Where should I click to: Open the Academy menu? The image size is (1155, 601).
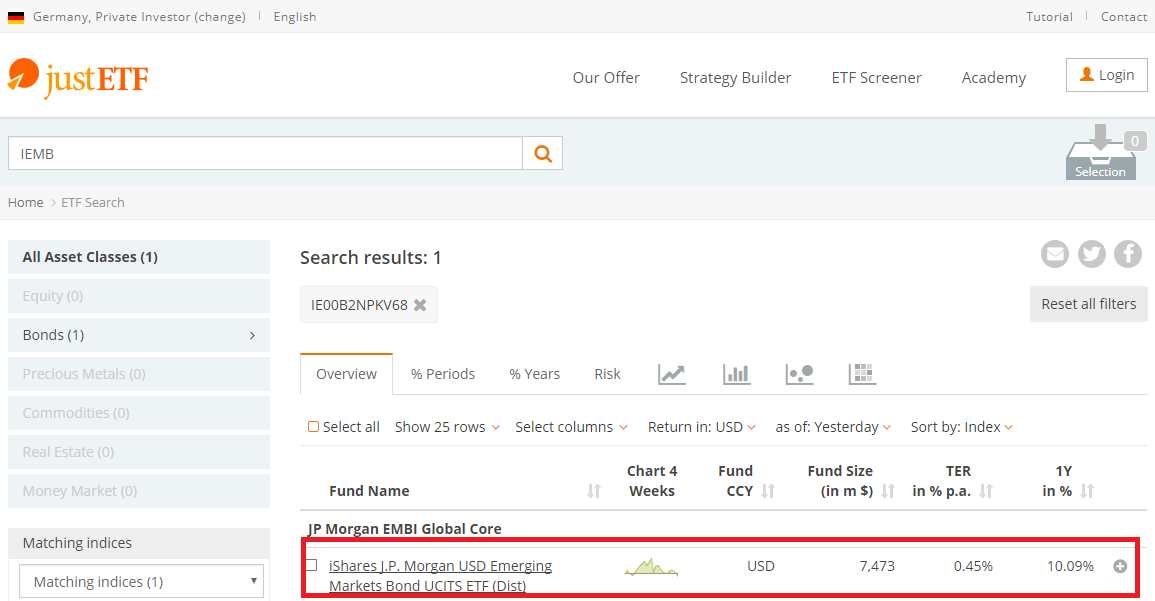(x=994, y=77)
